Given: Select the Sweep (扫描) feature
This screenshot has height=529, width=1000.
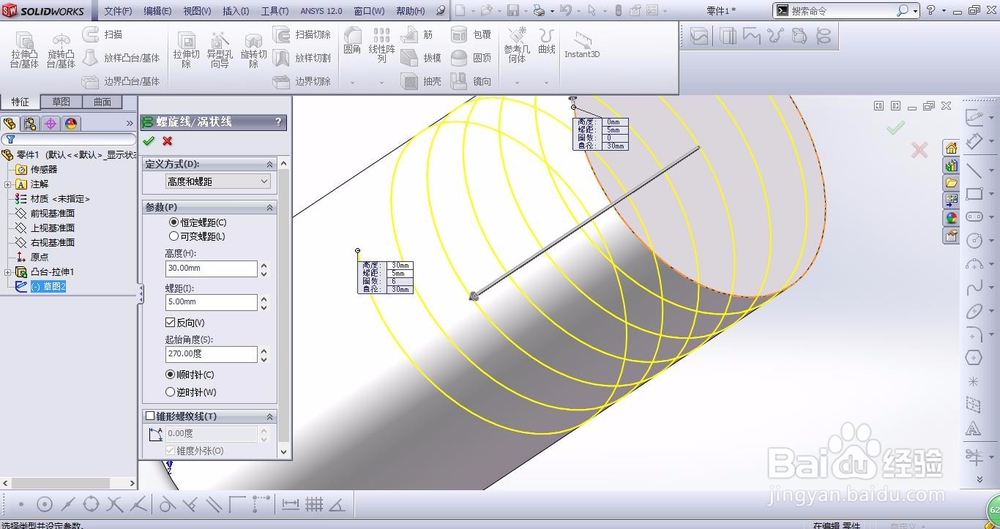Looking at the screenshot, I should pos(103,34).
